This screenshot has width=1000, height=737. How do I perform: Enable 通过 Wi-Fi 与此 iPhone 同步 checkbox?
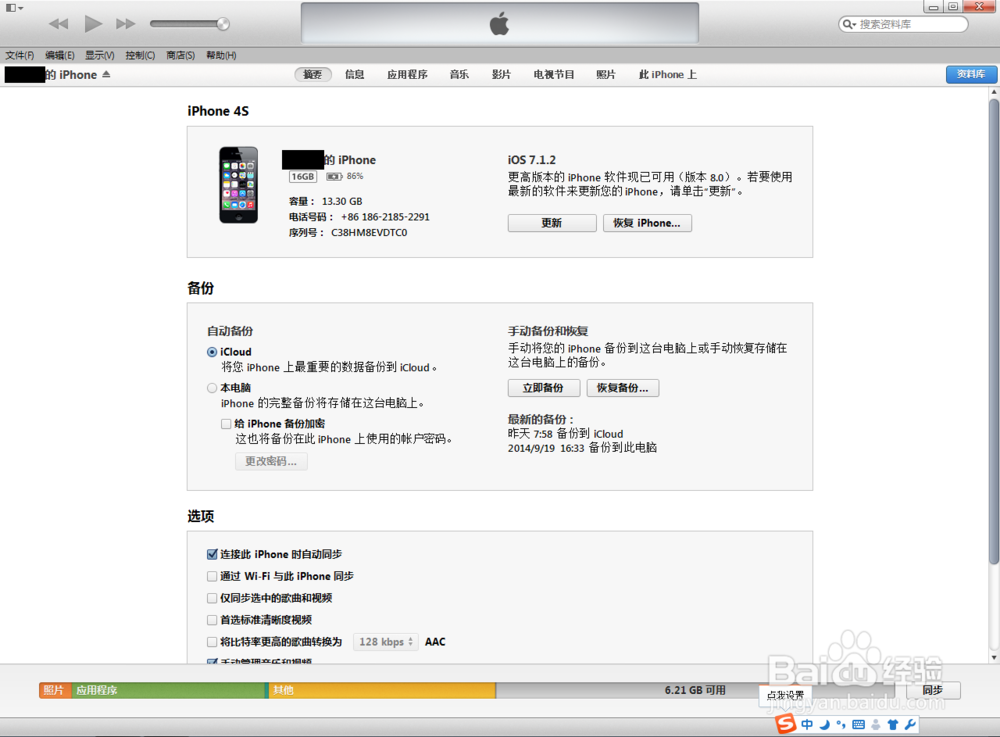pyautogui.click(x=212, y=576)
